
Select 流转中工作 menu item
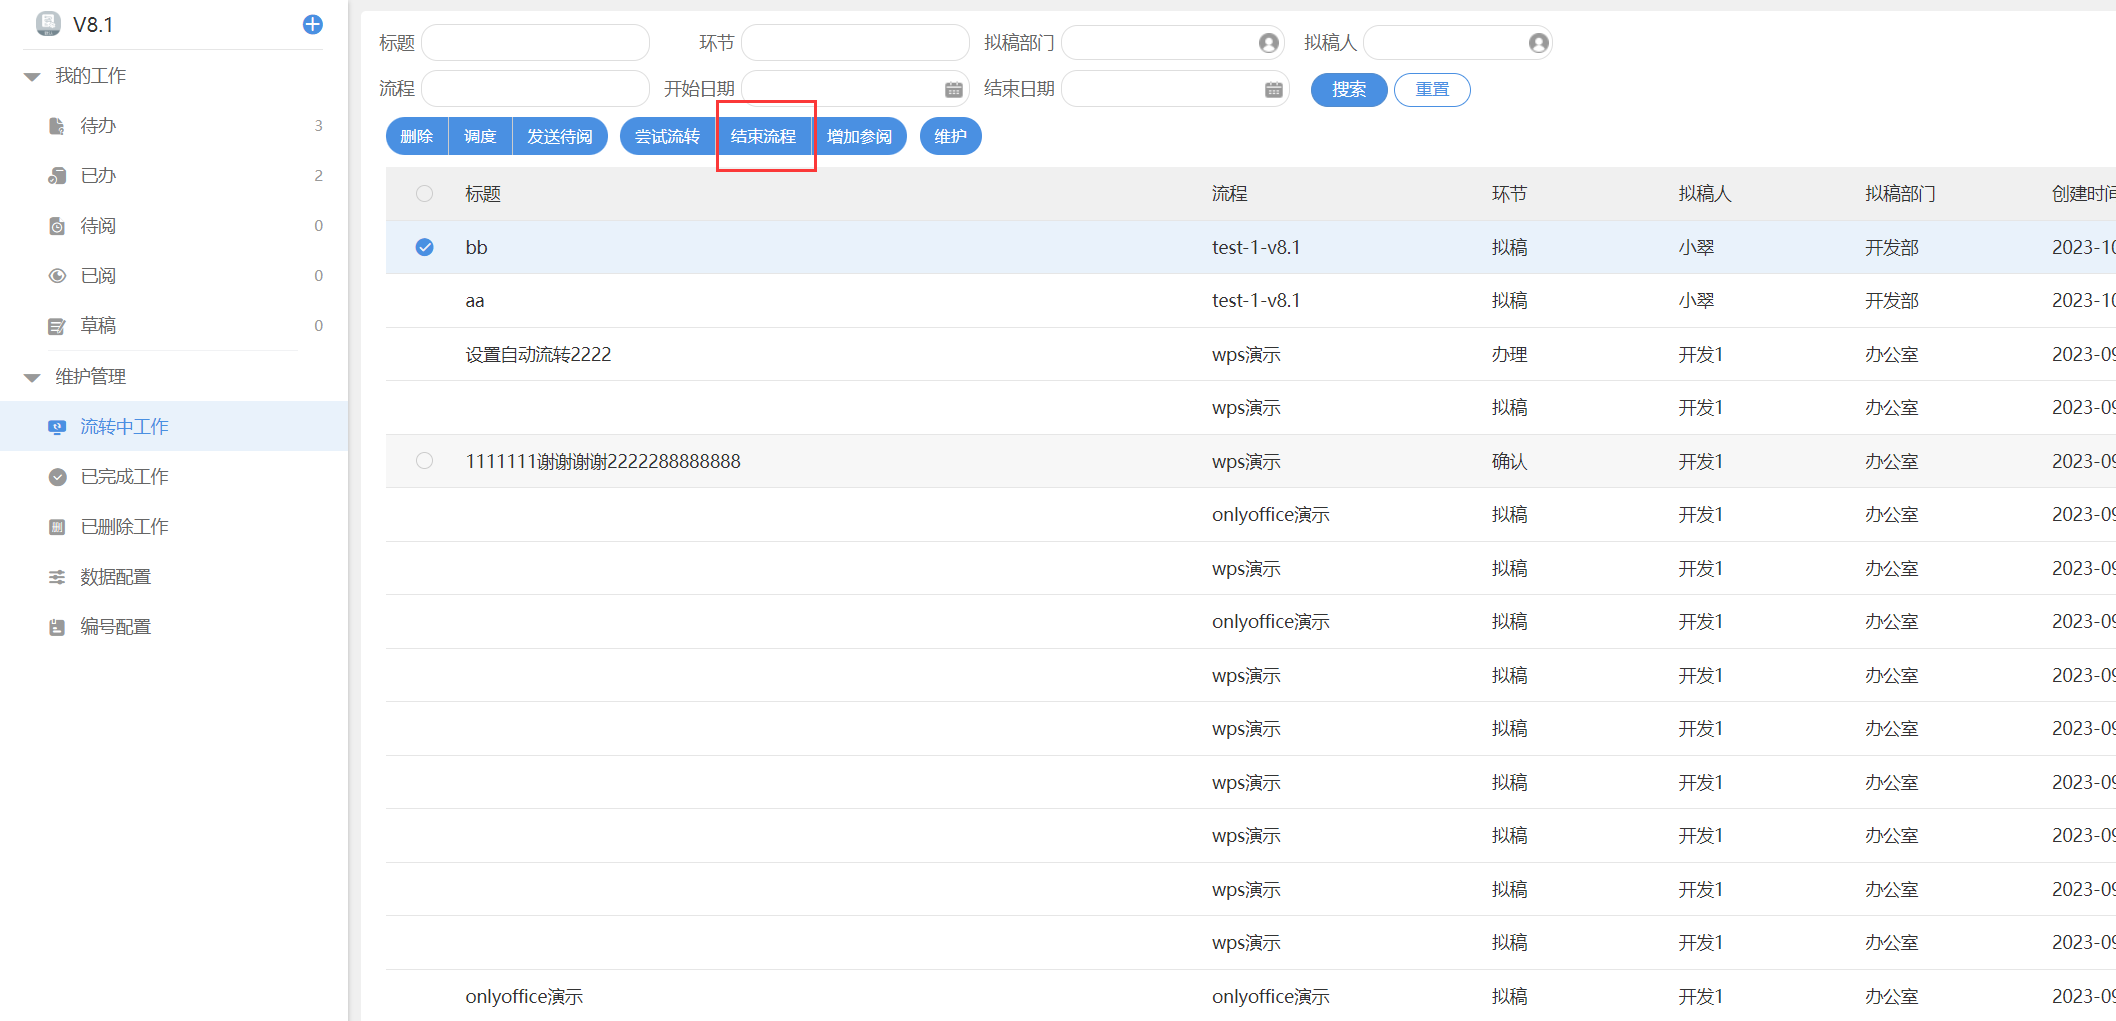click(x=174, y=427)
